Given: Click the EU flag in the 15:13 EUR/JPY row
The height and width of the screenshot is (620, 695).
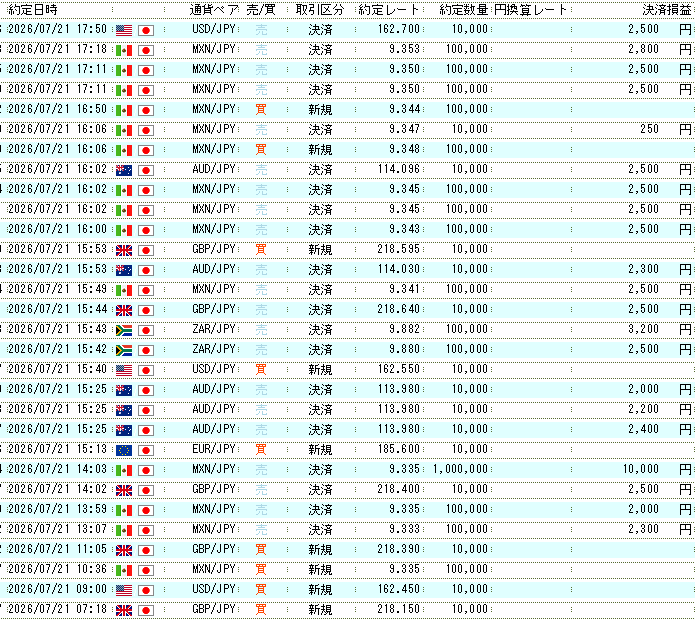Looking at the screenshot, I should [x=124, y=450].
